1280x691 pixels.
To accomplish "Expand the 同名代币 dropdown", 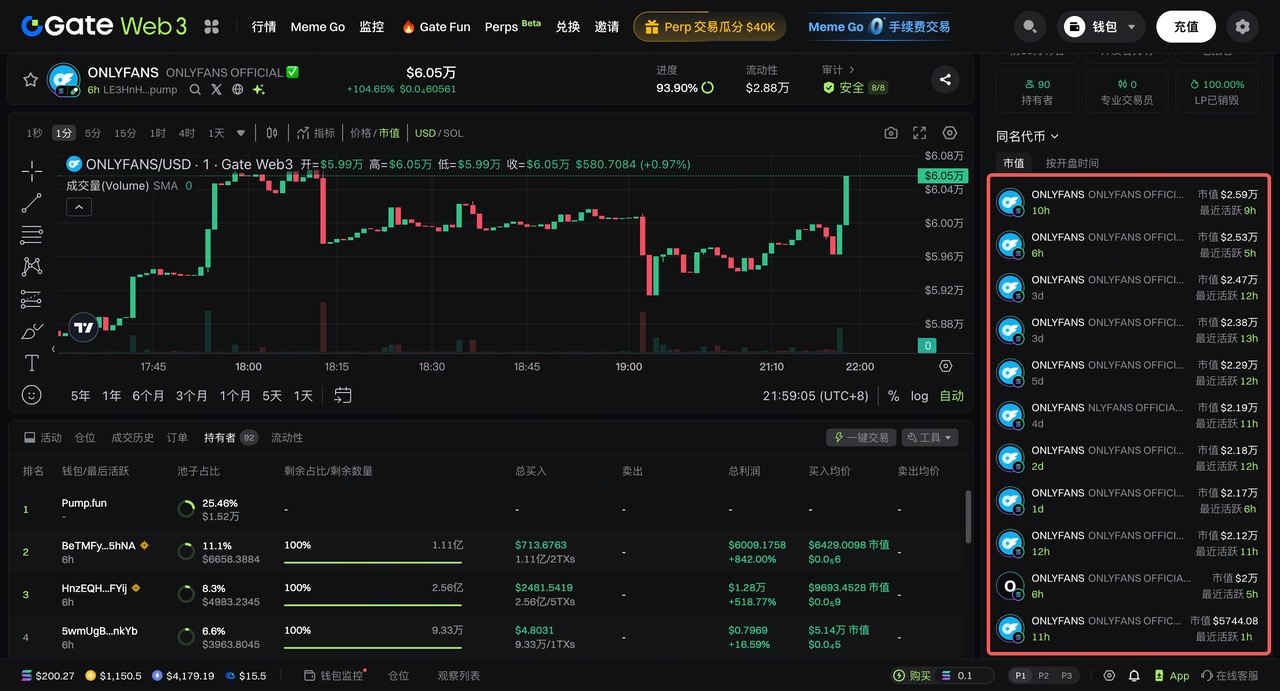I will tap(1027, 136).
